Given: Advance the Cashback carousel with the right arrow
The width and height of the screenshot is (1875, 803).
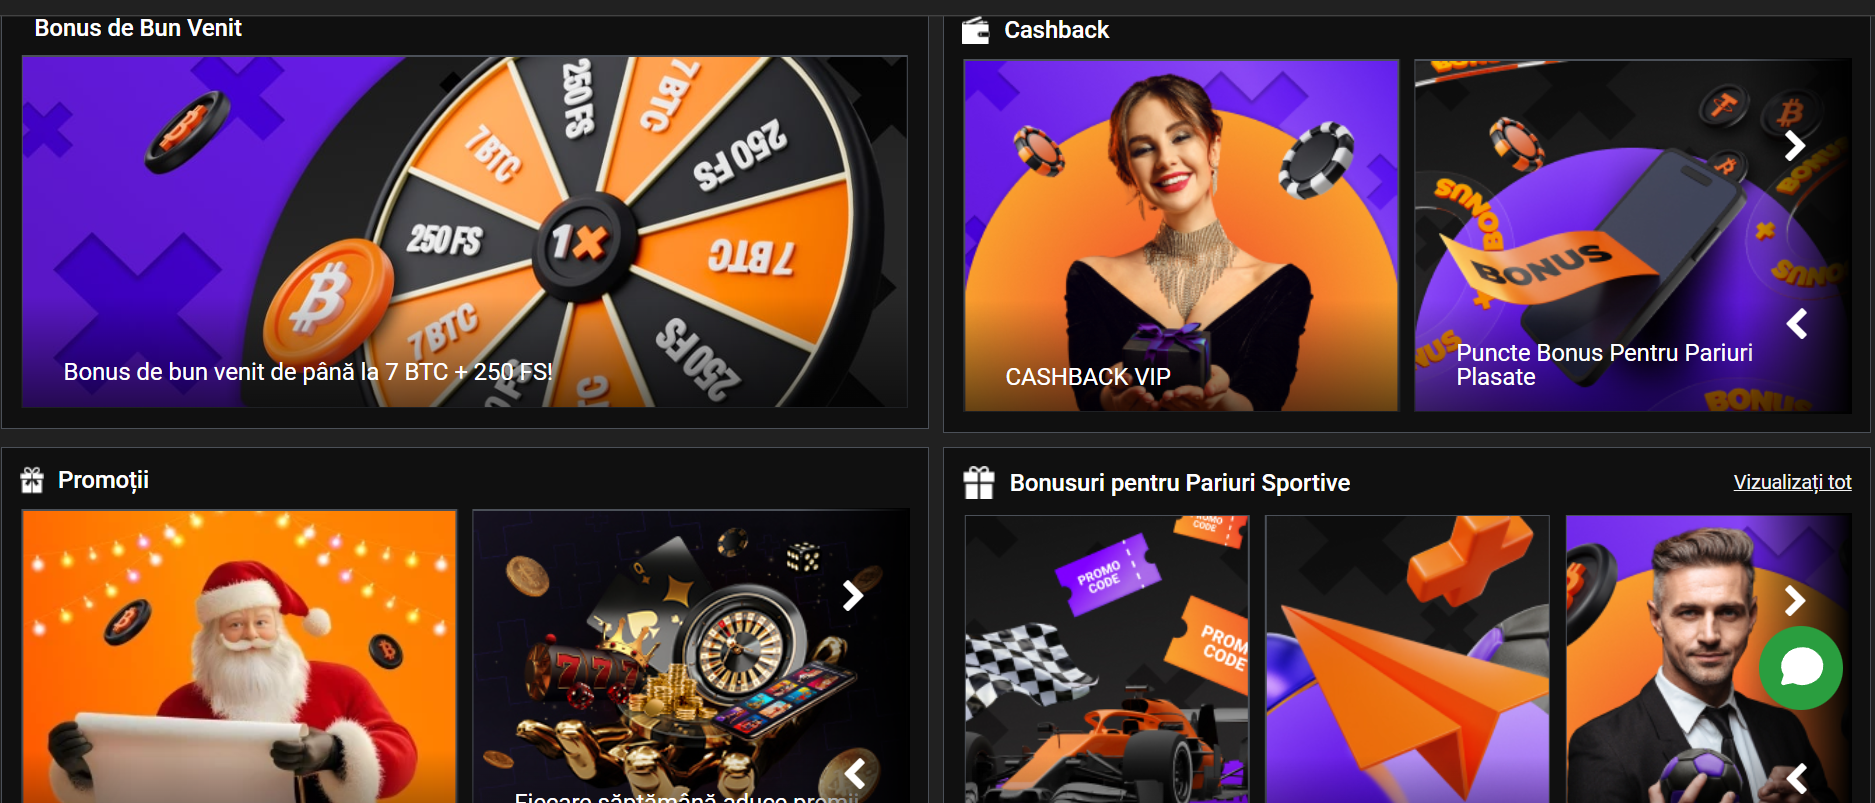Looking at the screenshot, I should pyautogui.click(x=1795, y=146).
